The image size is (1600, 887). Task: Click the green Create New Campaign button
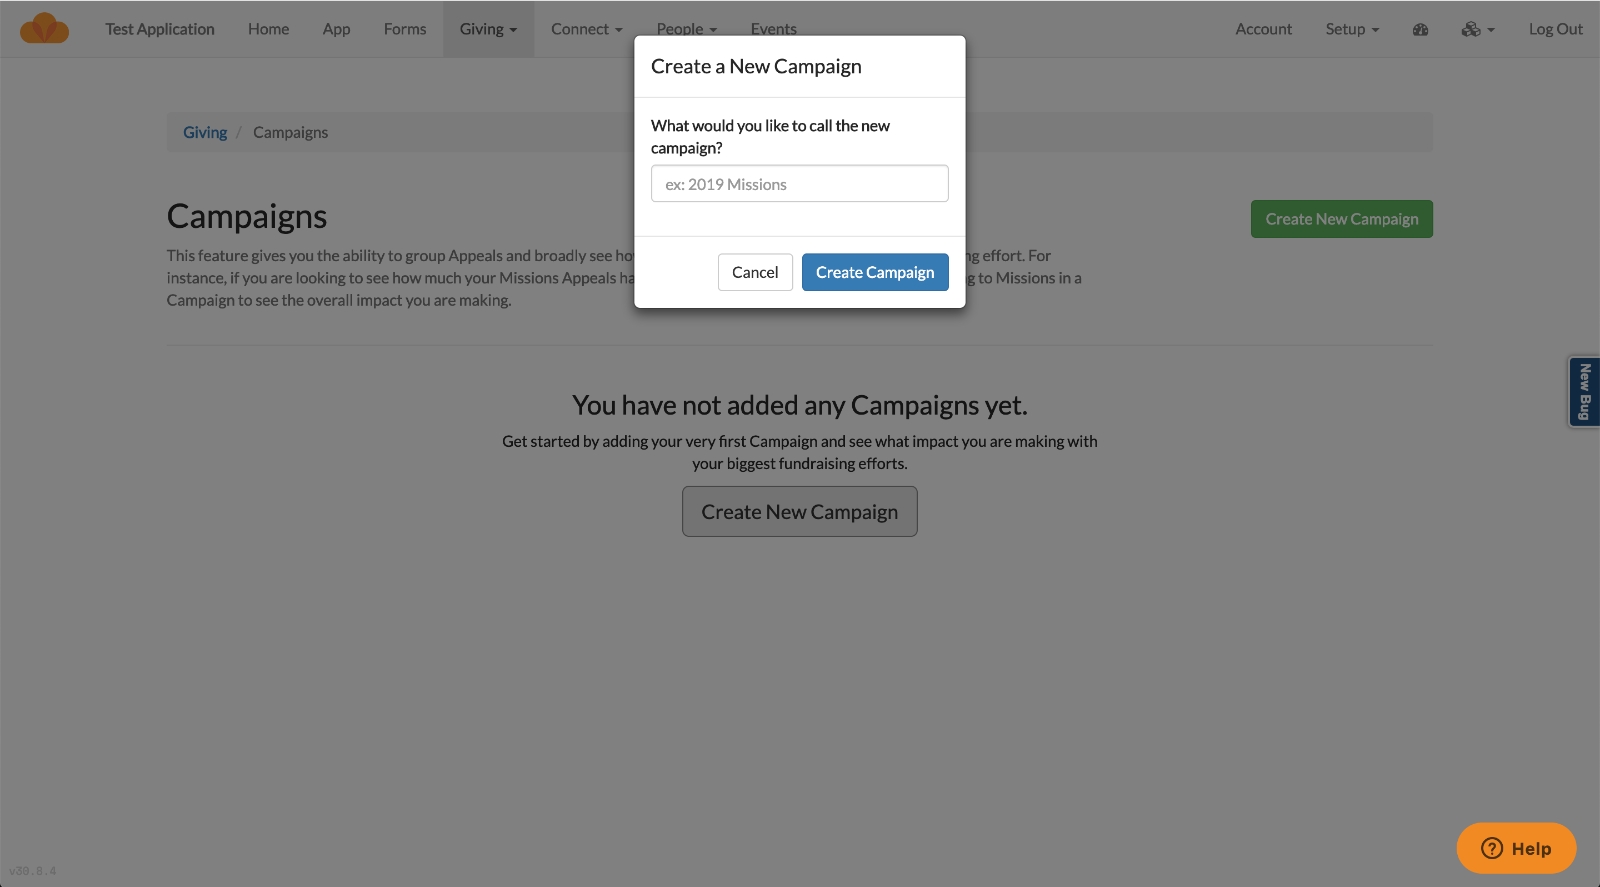point(1341,218)
